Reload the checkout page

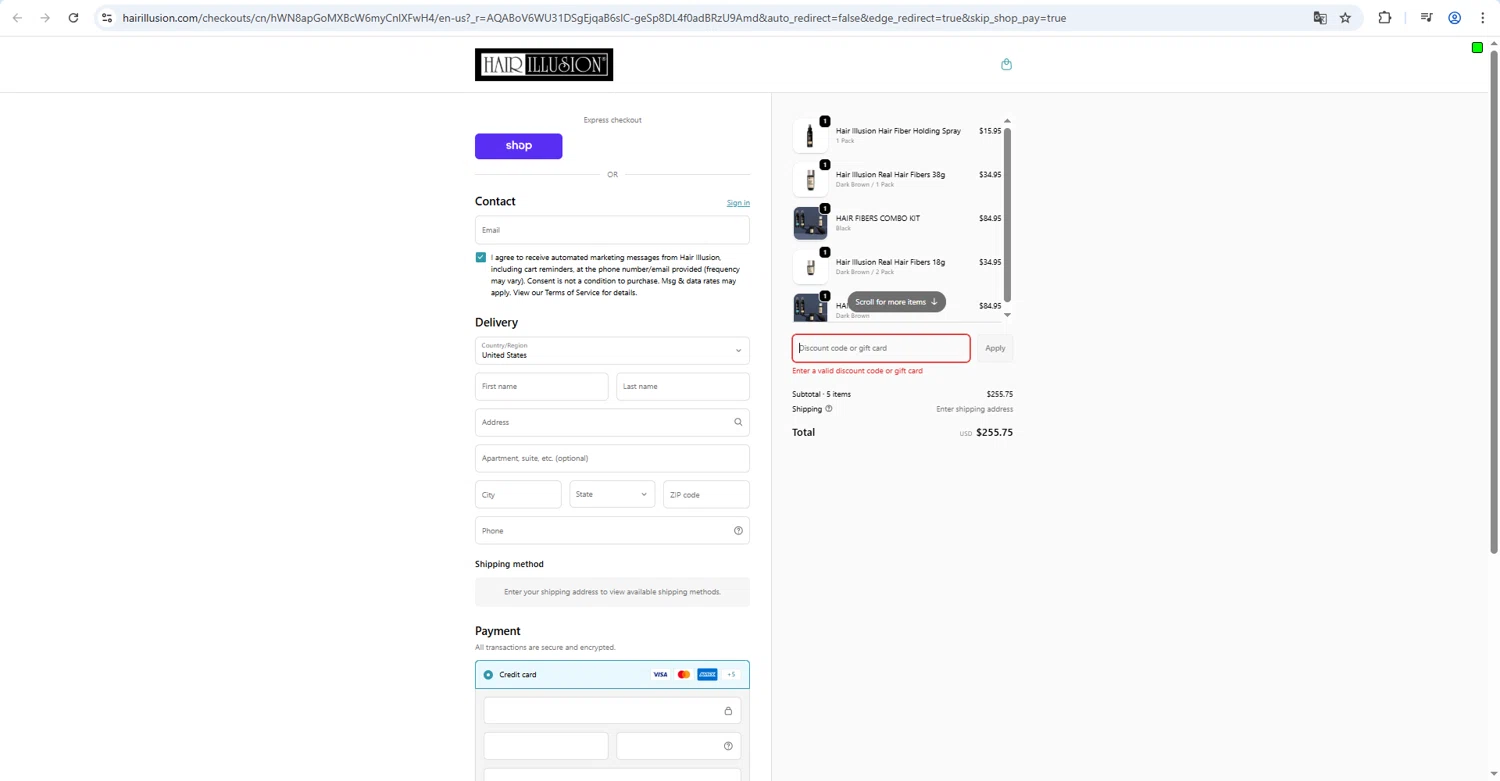pos(73,18)
